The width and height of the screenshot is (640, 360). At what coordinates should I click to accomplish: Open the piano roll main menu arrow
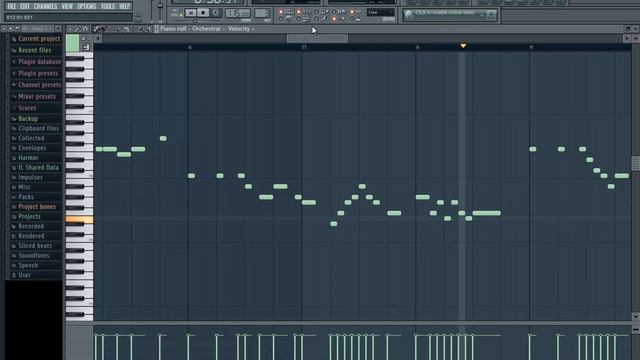click(x=70, y=29)
